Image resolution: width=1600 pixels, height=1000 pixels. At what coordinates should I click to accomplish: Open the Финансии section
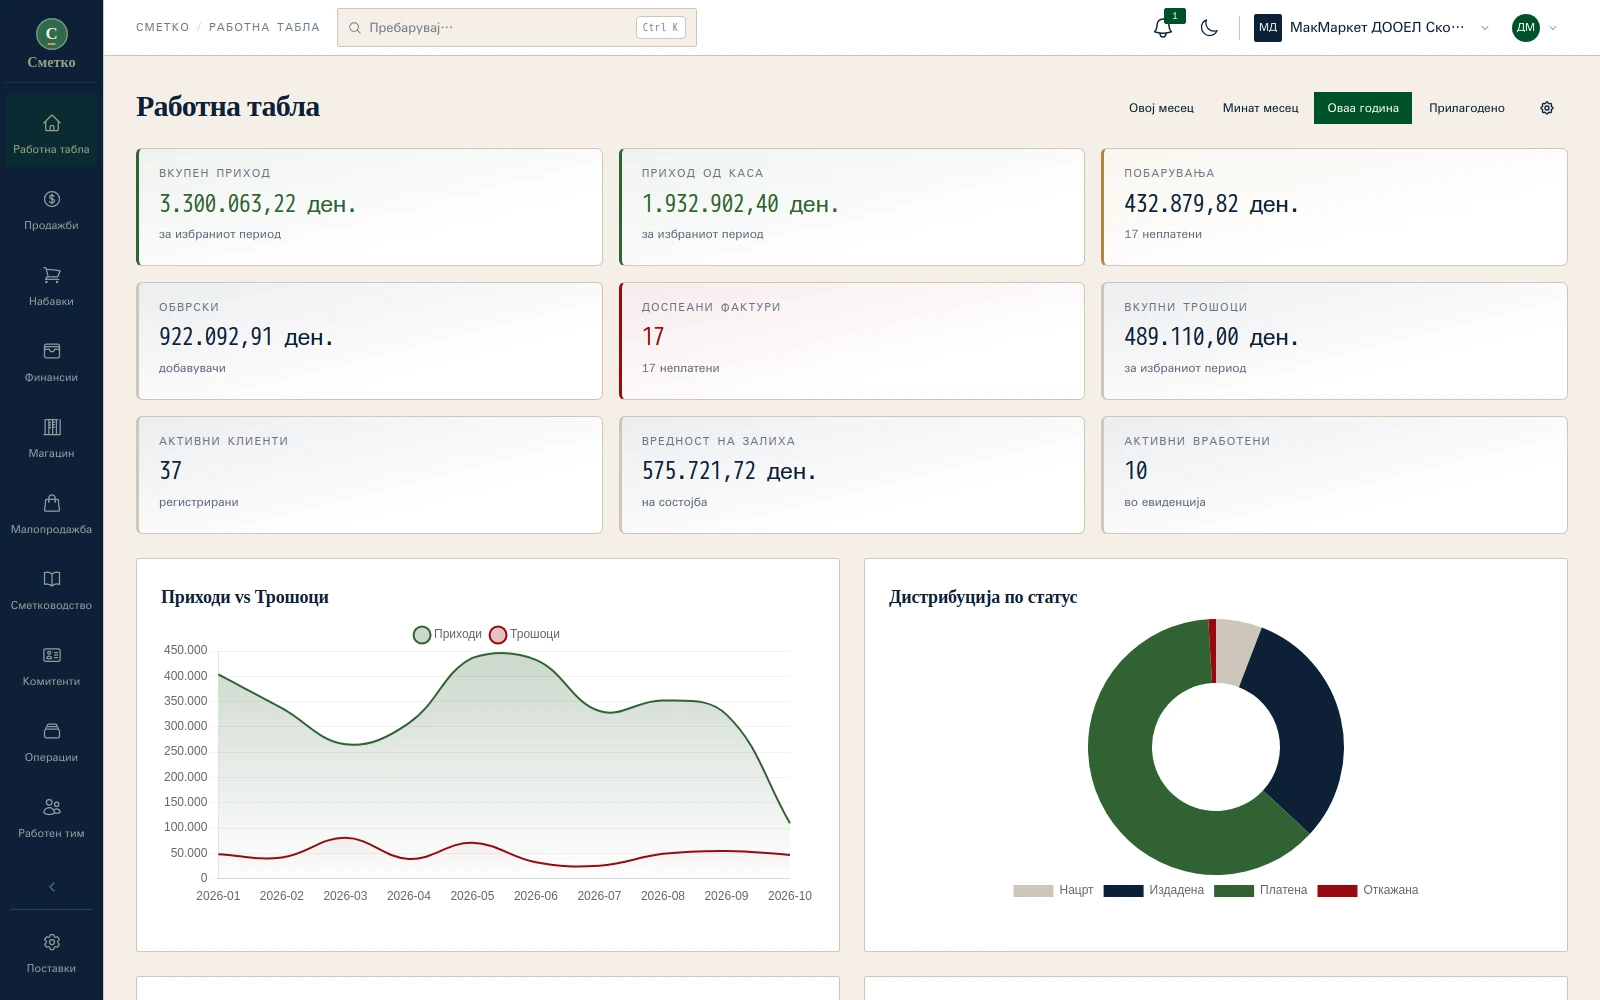pyautogui.click(x=51, y=359)
